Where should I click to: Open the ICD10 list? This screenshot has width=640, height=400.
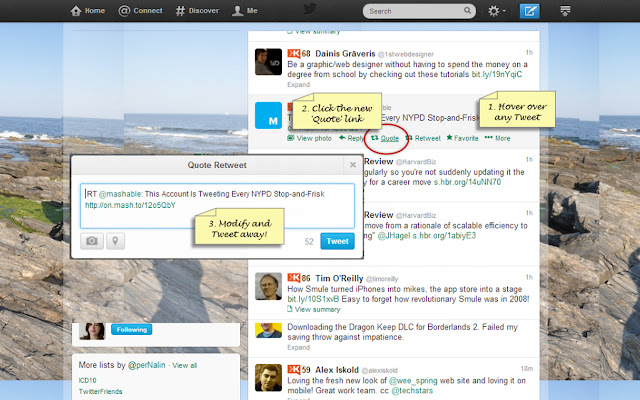click(87, 380)
